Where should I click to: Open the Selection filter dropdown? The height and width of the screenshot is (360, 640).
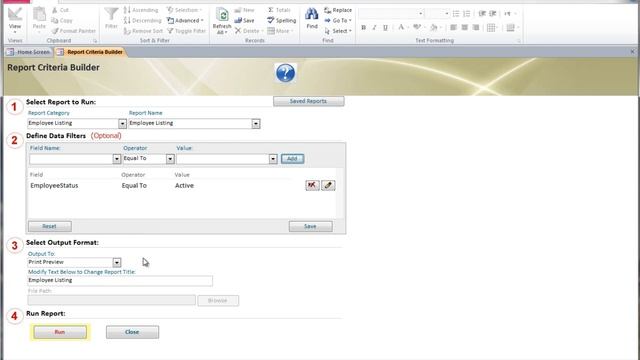[x=184, y=10]
